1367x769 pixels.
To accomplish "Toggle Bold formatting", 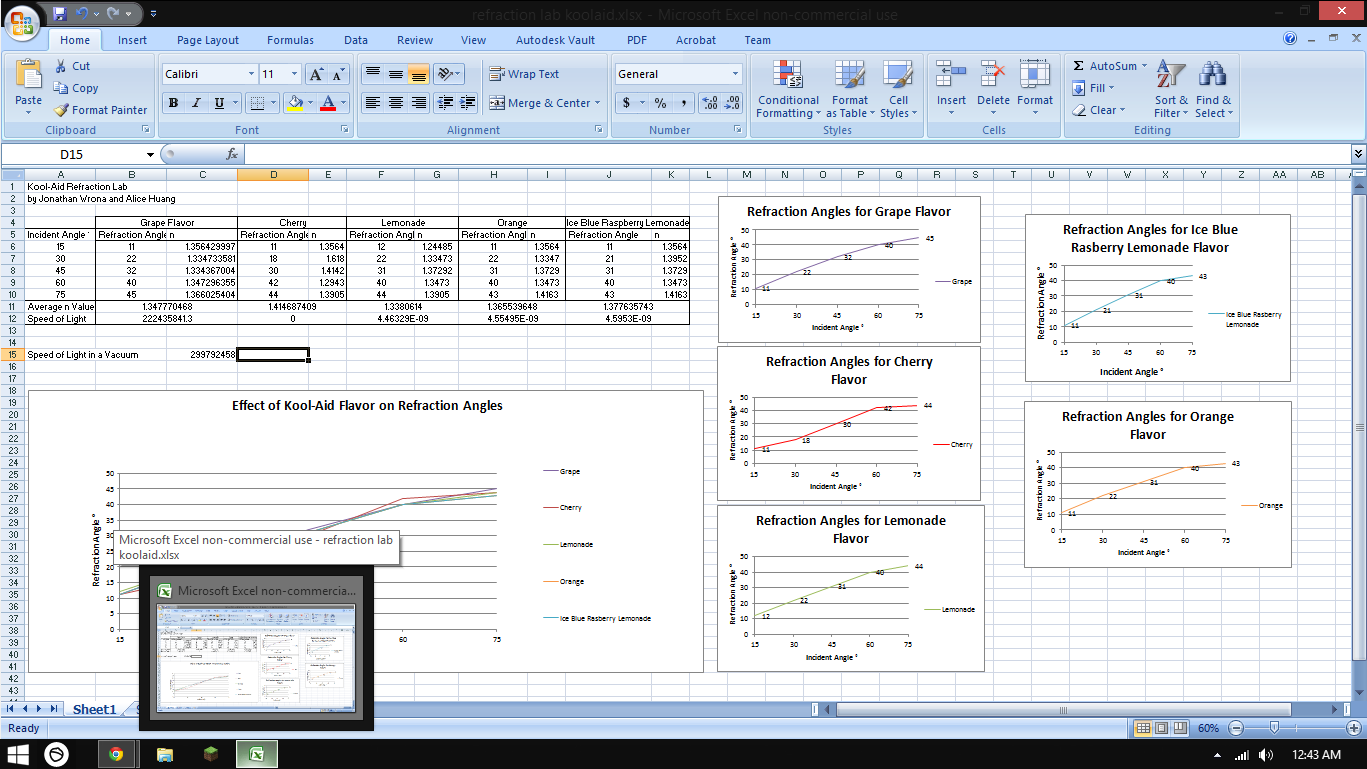I will point(173,103).
